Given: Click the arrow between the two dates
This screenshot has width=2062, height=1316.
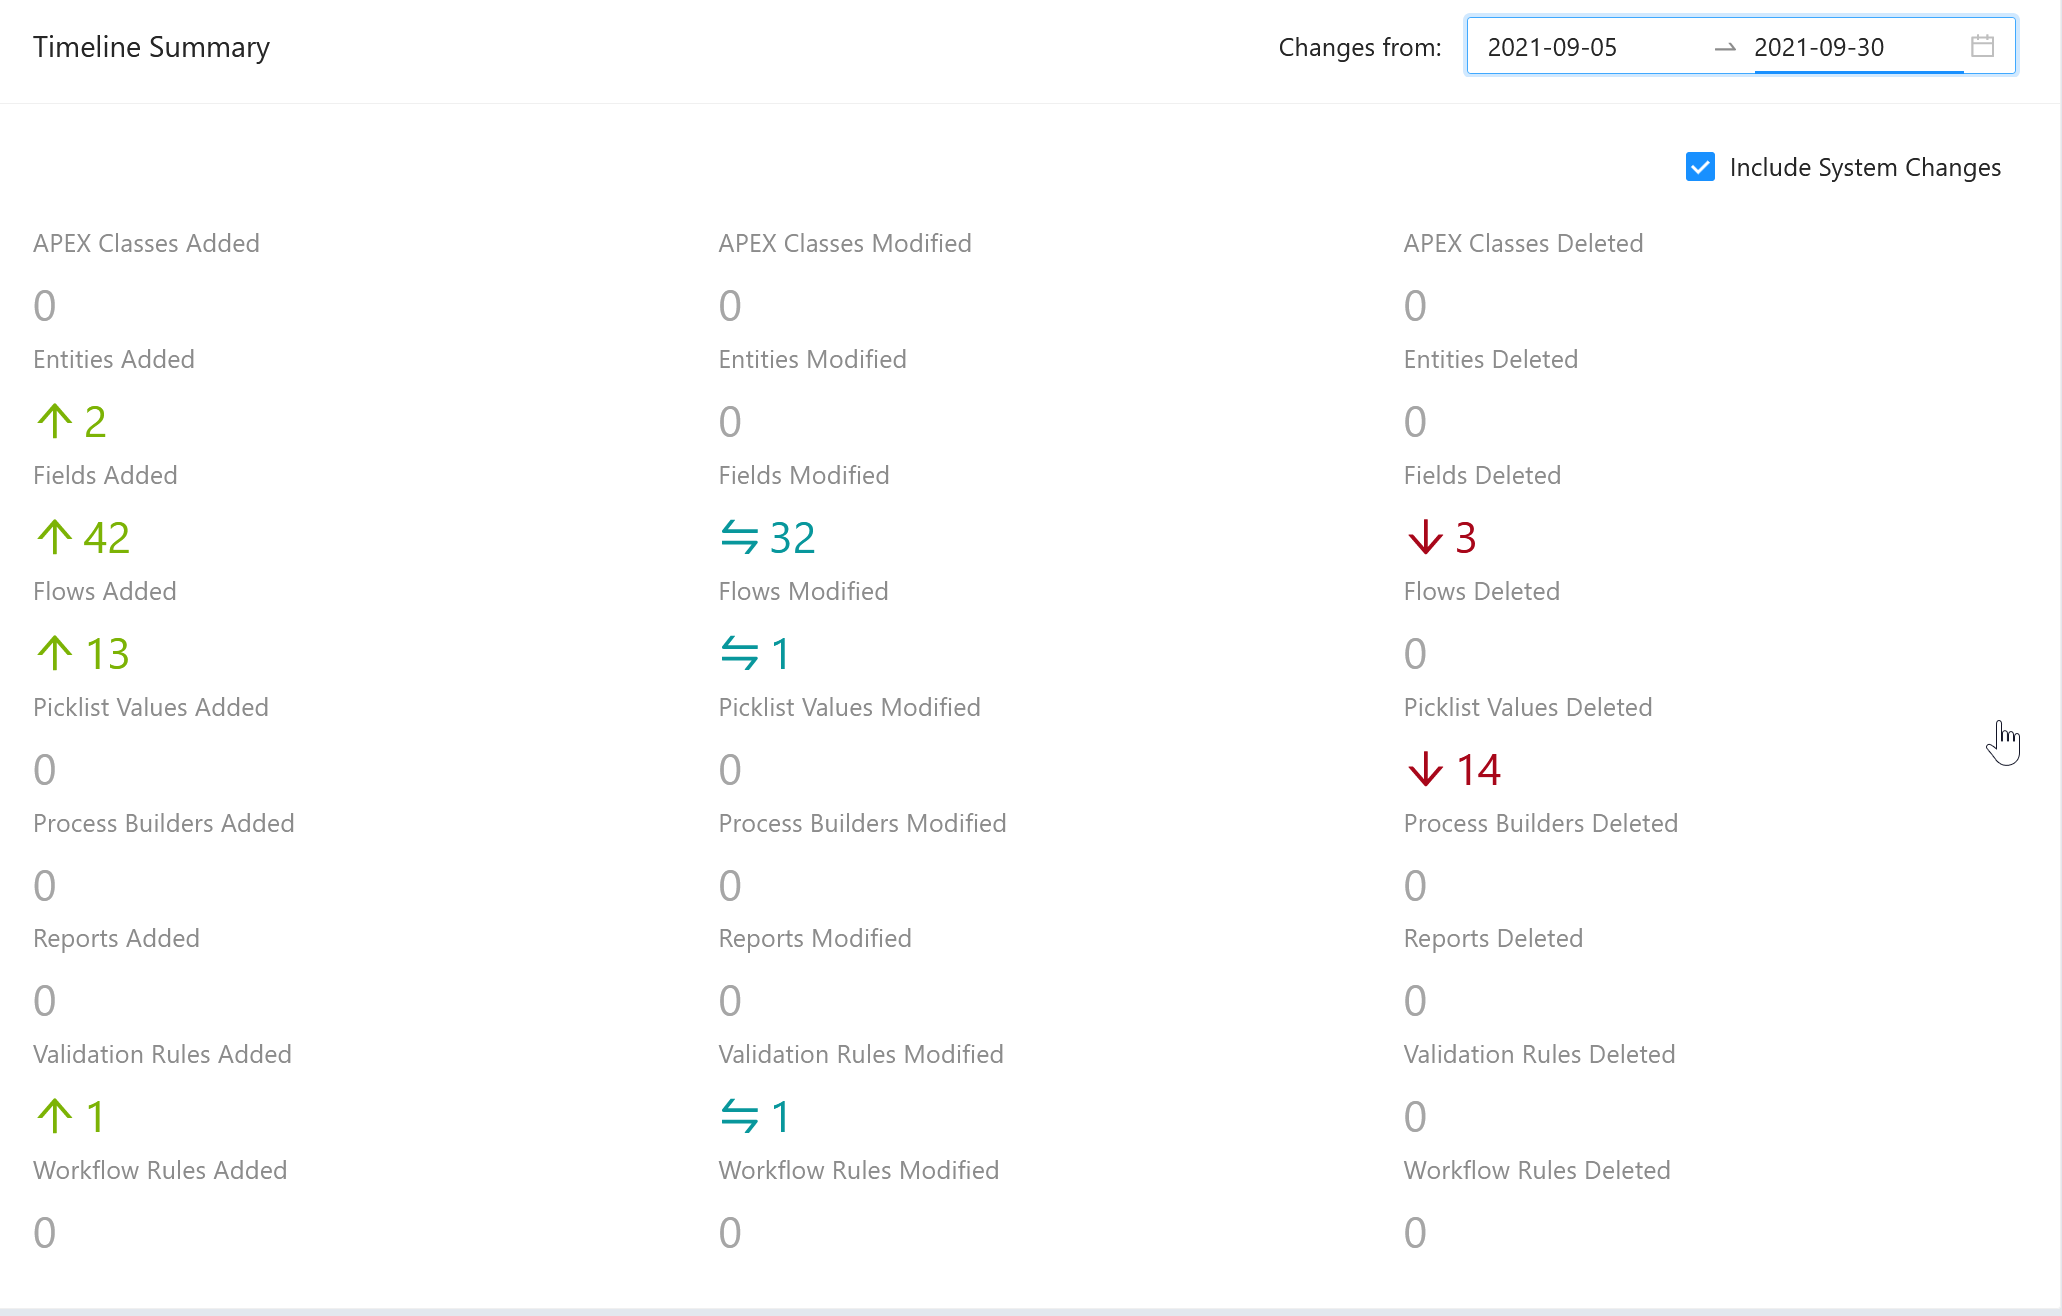Looking at the screenshot, I should pos(1726,47).
